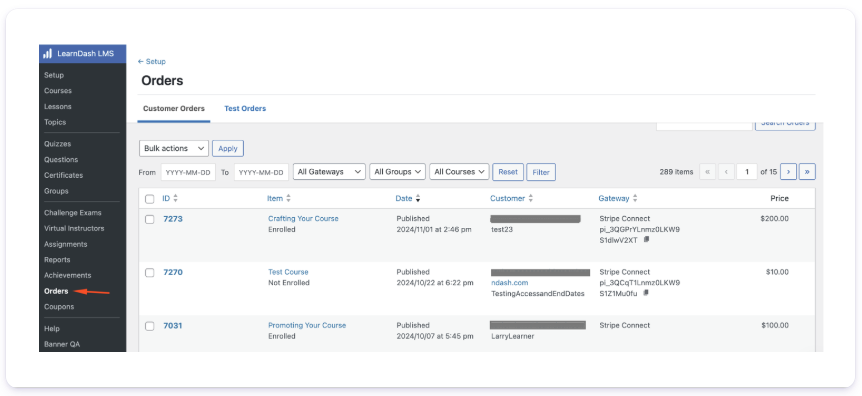
Task: Switch to Customer Orders tab
Action: (174, 108)
